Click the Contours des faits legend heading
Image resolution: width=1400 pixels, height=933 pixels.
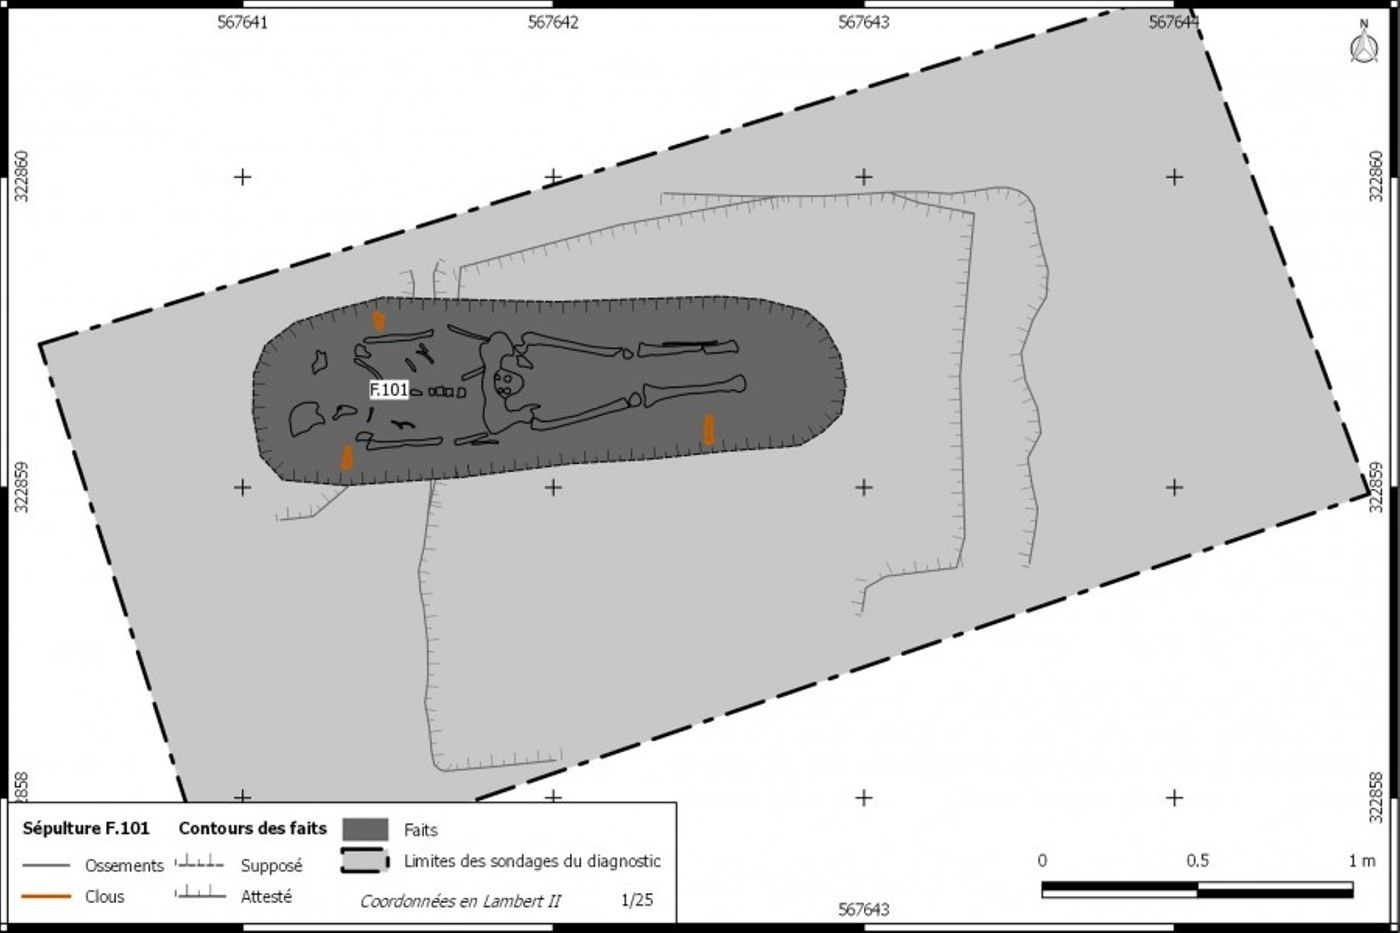252,828
